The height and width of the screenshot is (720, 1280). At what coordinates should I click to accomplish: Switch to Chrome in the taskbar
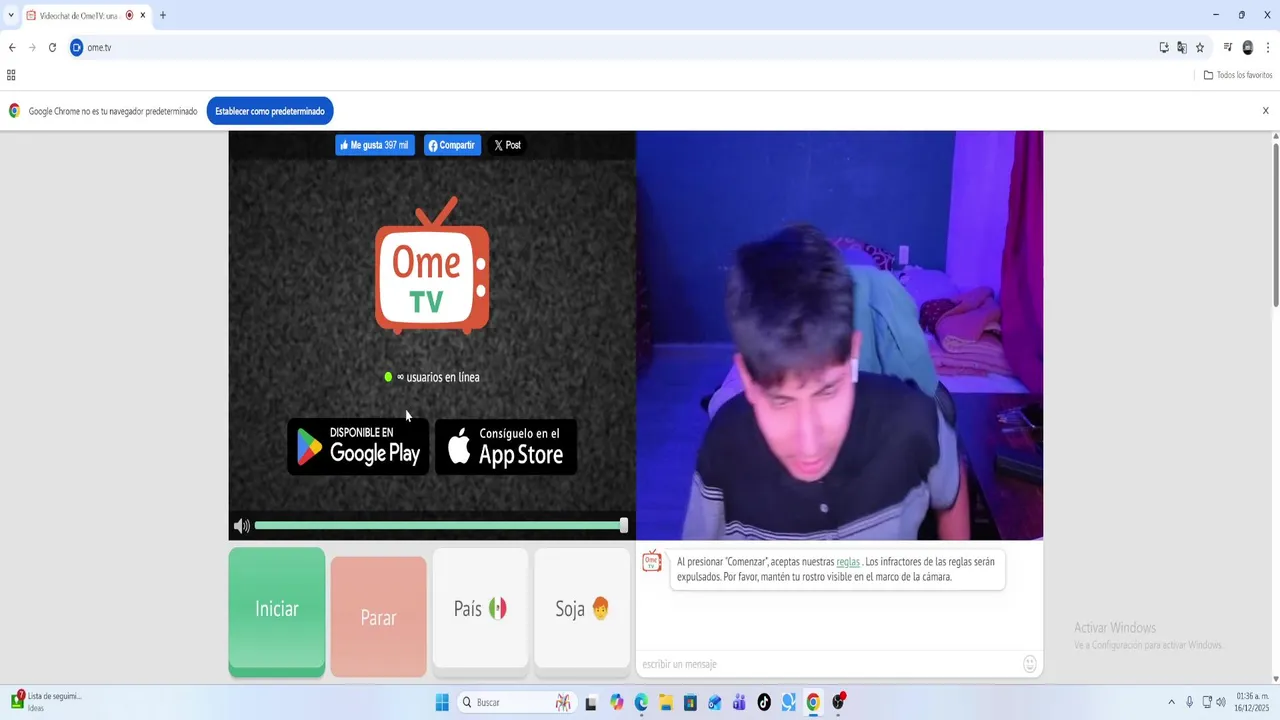(813, 702)
